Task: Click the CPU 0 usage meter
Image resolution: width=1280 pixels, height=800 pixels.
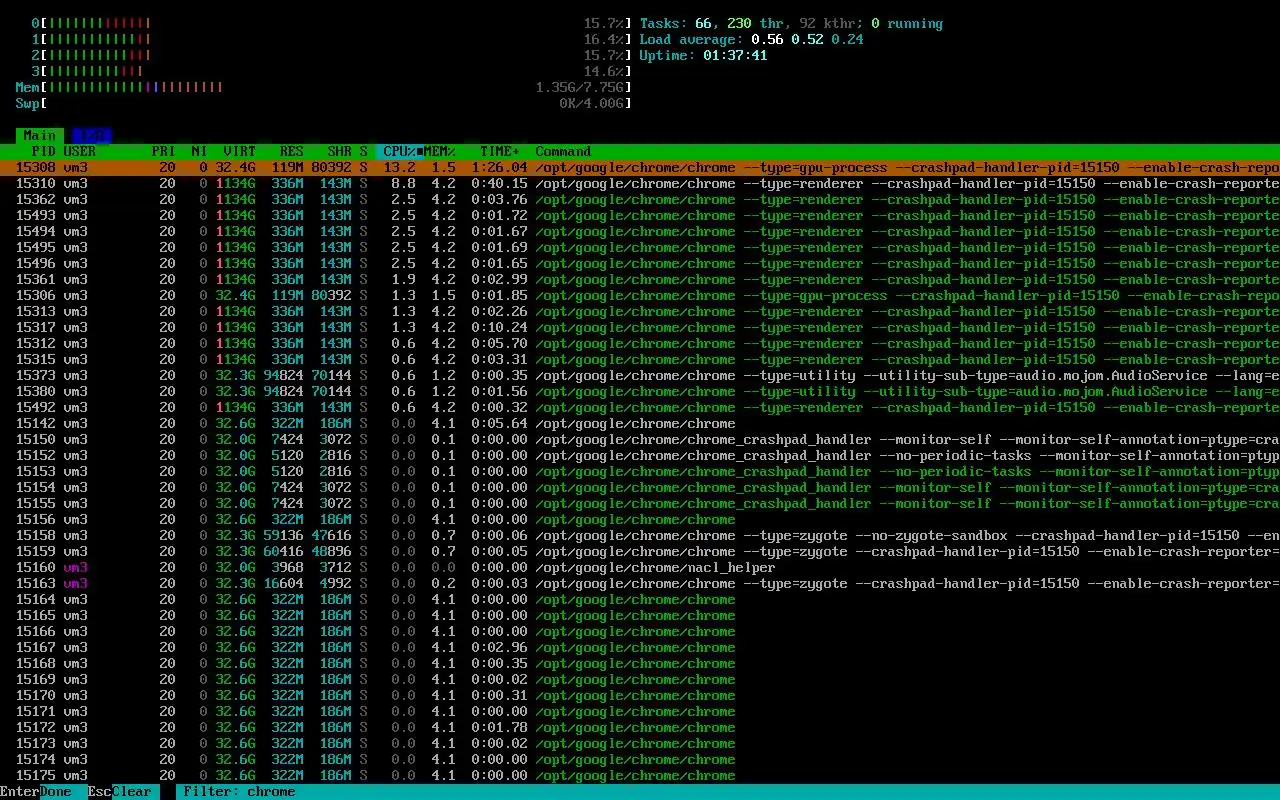Action: tap(332, 23)
